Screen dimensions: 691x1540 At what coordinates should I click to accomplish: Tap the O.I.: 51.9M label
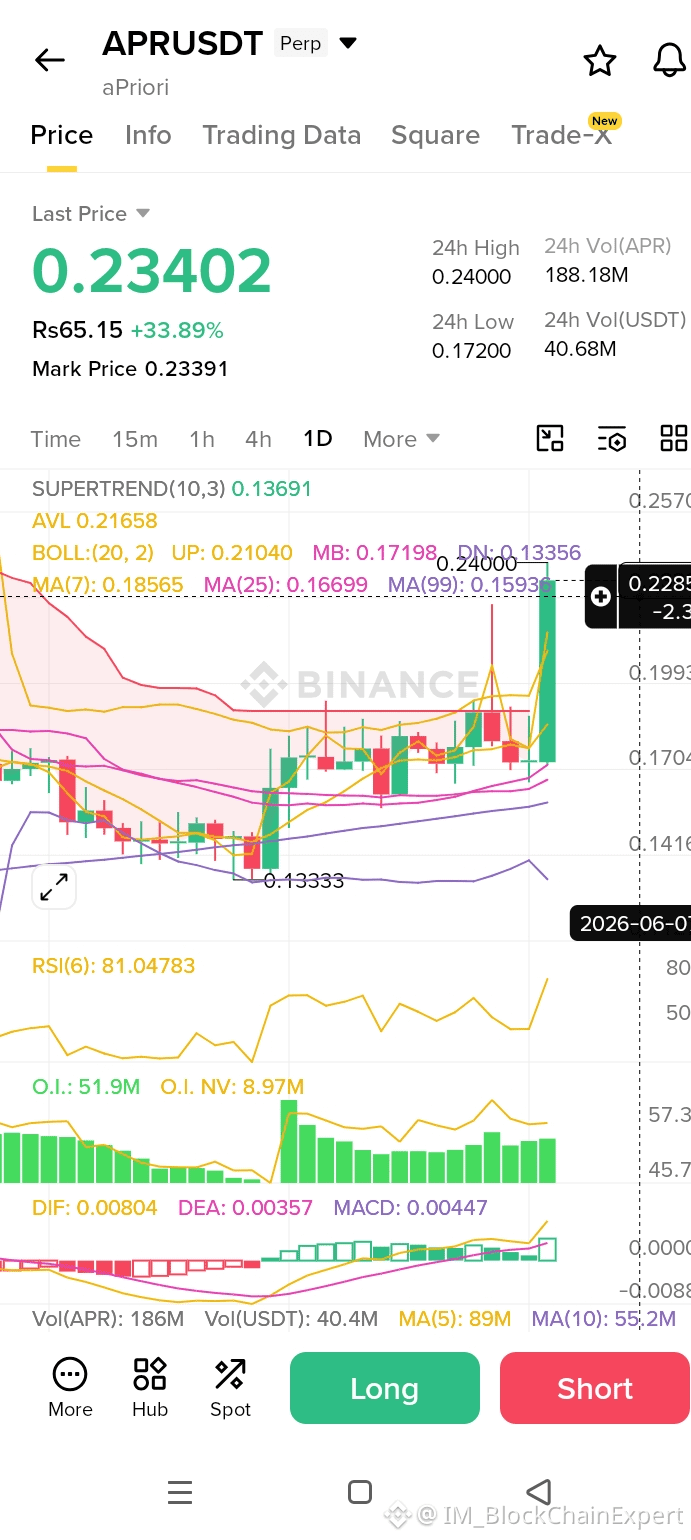(x=86, y=1086)
